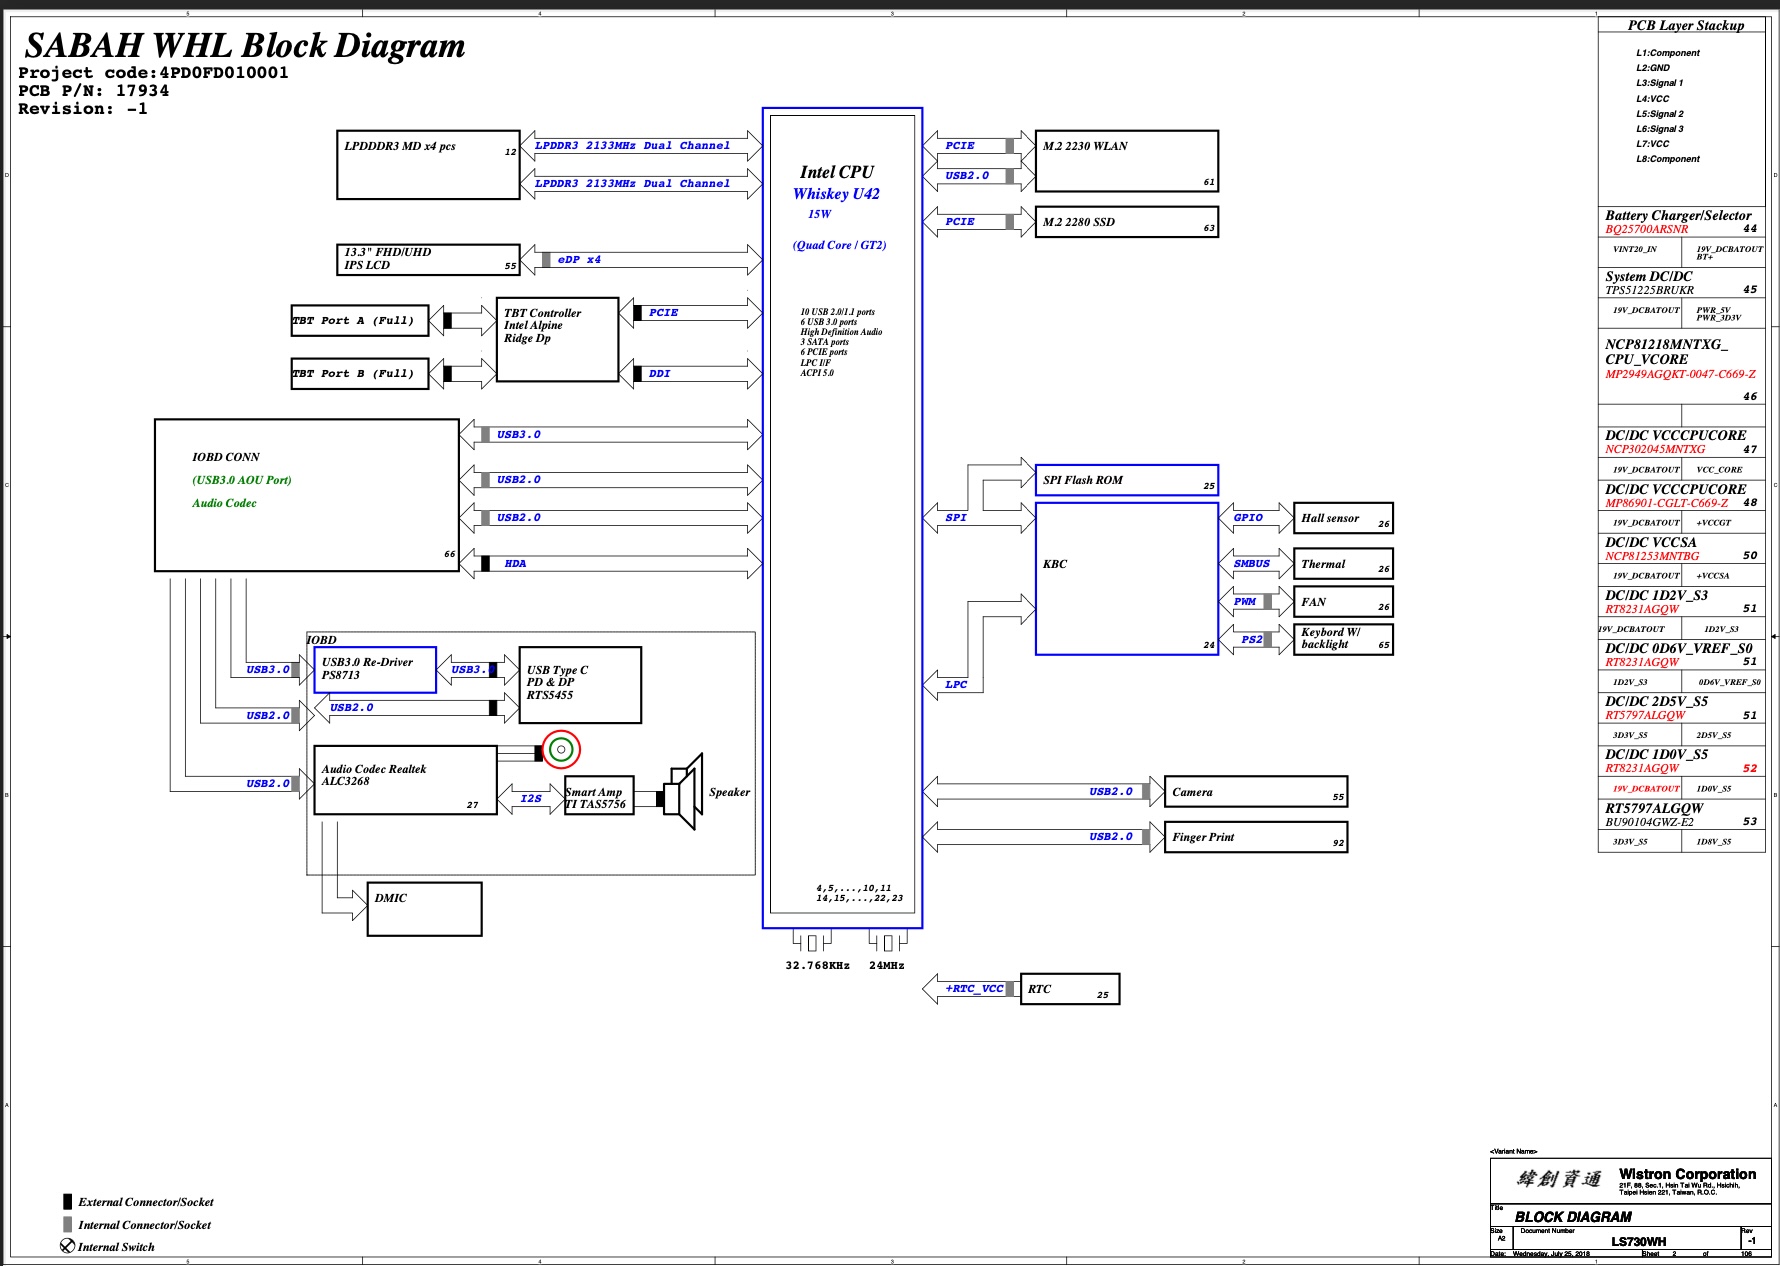Click the Thermal box
This screenshot has height=1266, width=1780.
[x=1343, y=564]
